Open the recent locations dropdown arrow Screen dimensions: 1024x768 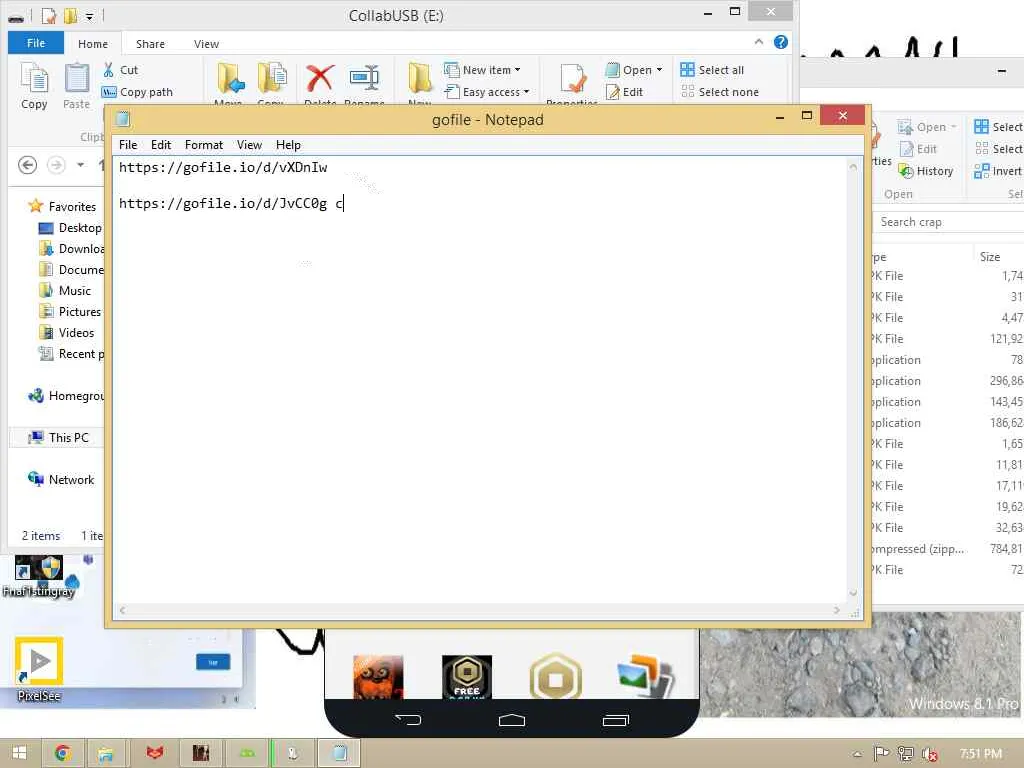(x=80, y=165)
